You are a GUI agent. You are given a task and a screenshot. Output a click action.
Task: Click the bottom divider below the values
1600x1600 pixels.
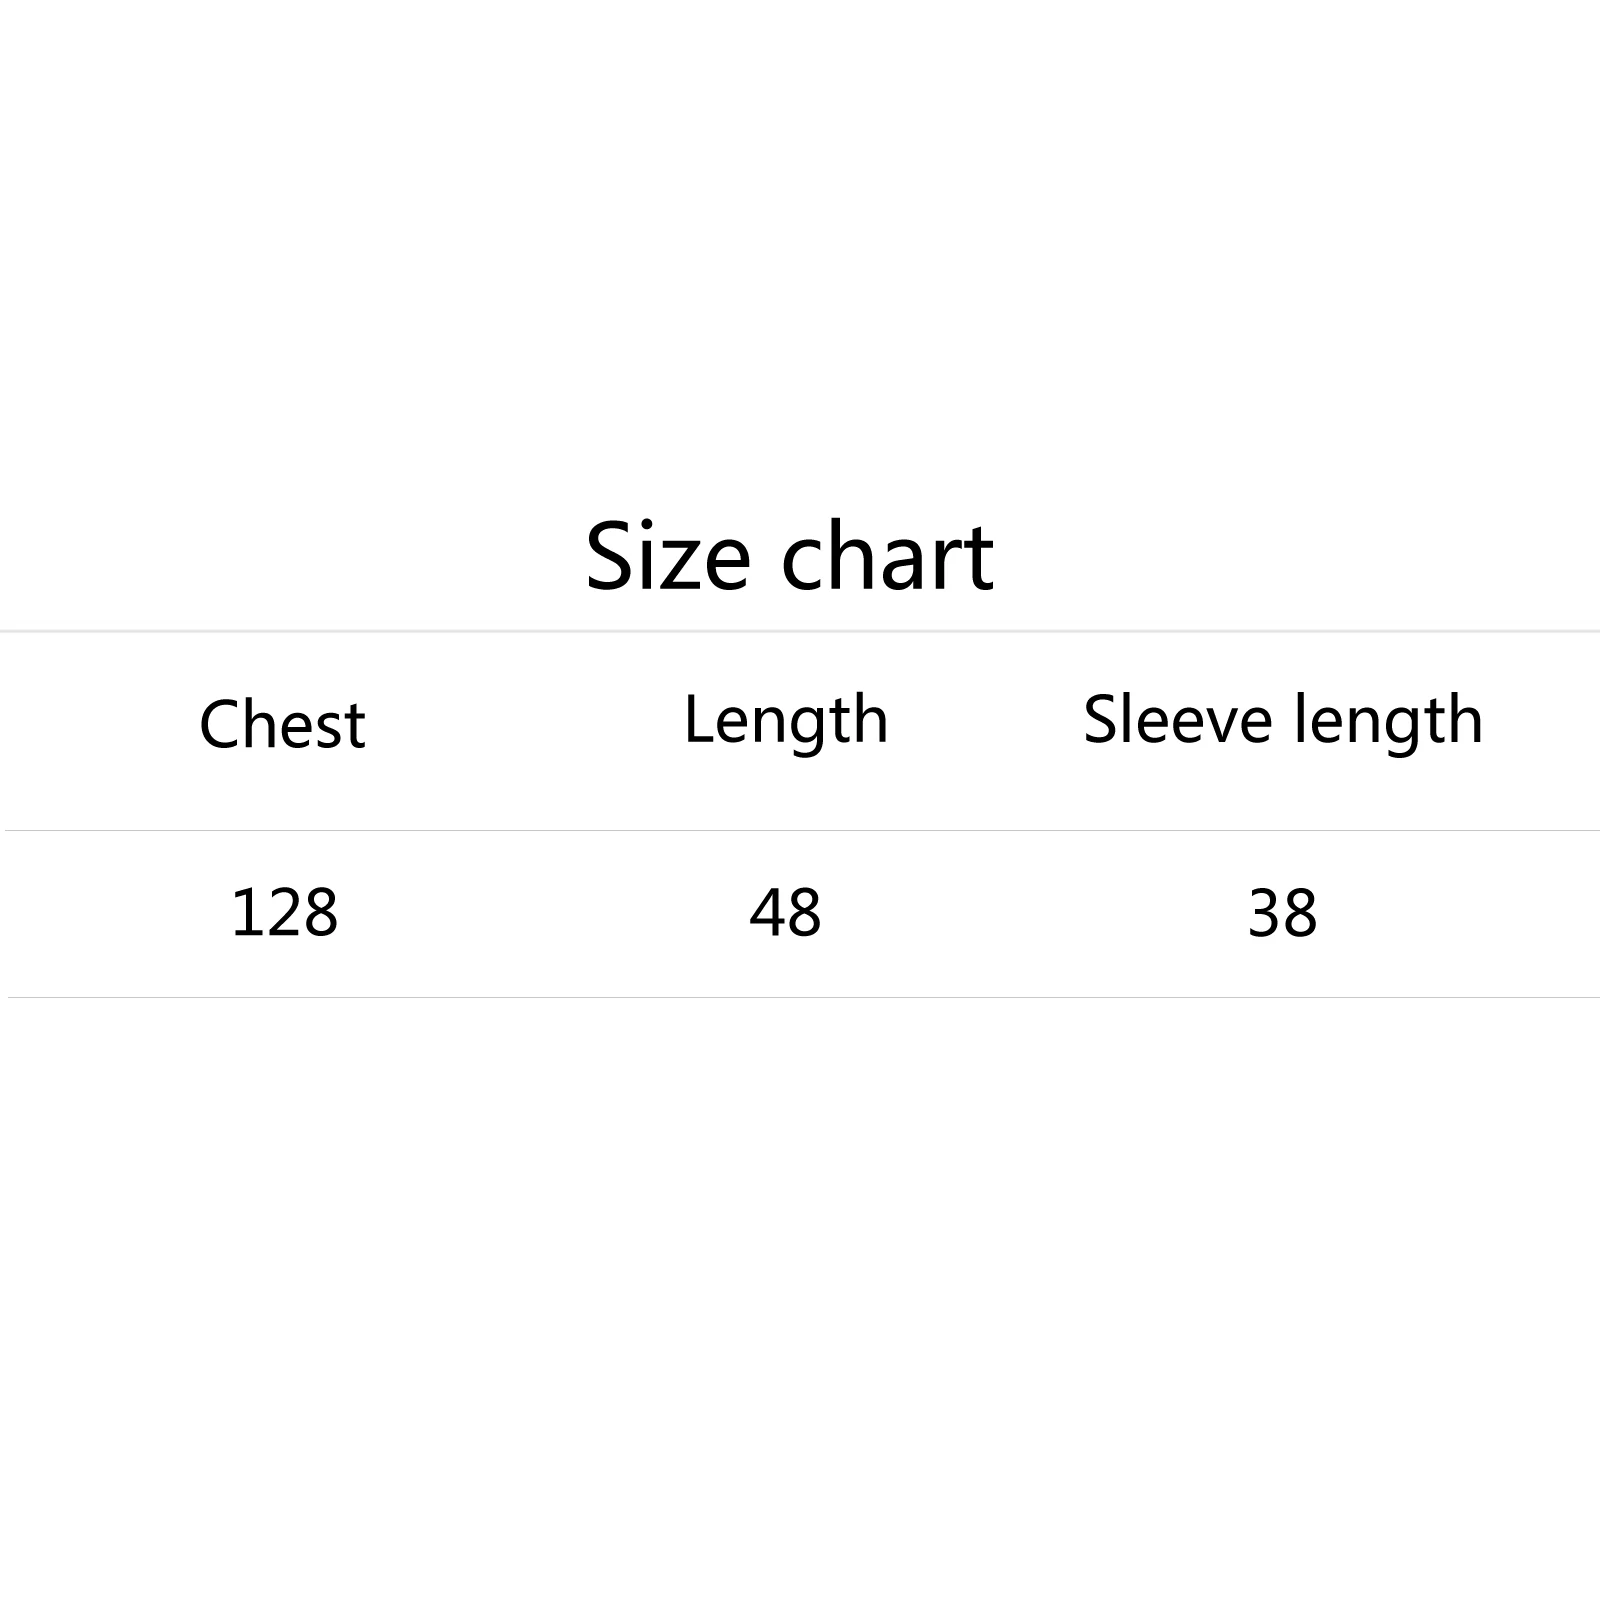click(800, 997)
